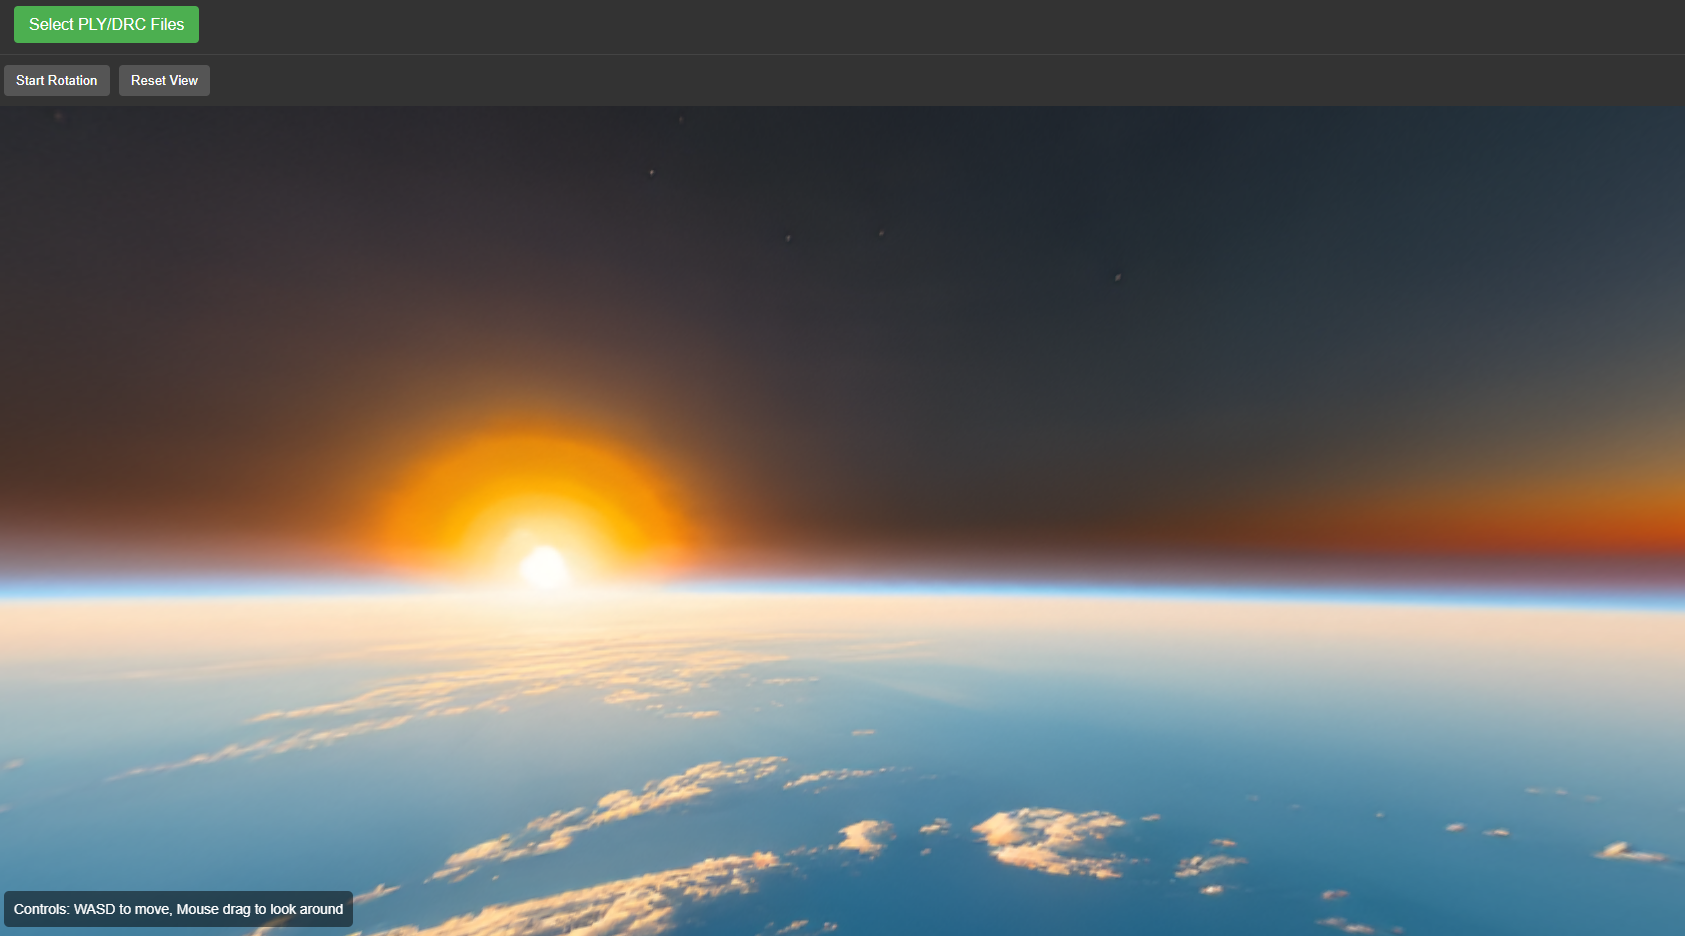Click the bright white sun center
The height and width of the screenshot is (936, 1685).
click(545, 567)
